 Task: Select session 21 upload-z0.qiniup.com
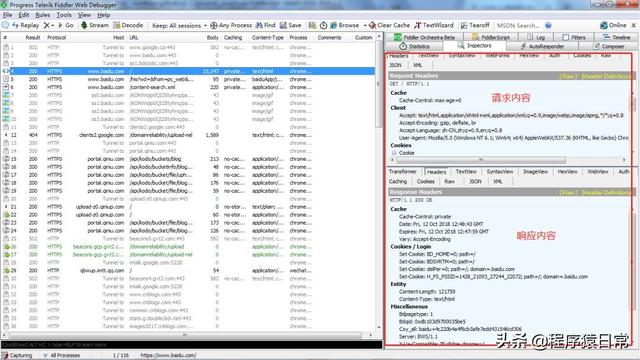(188, 207)
